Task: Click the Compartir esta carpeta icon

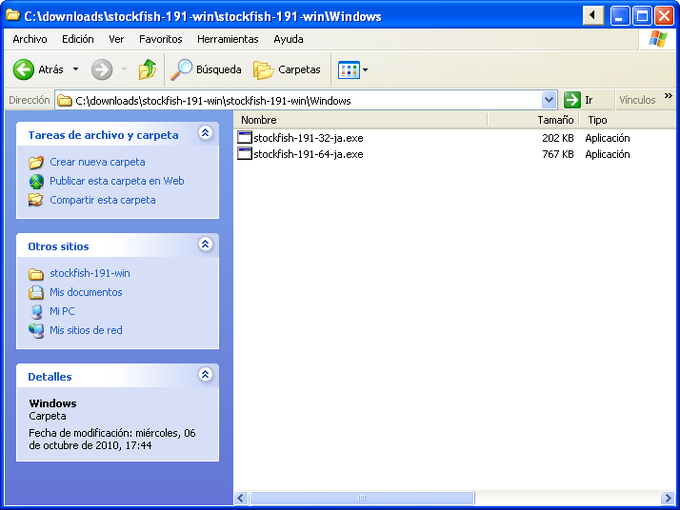Action: 36,200
